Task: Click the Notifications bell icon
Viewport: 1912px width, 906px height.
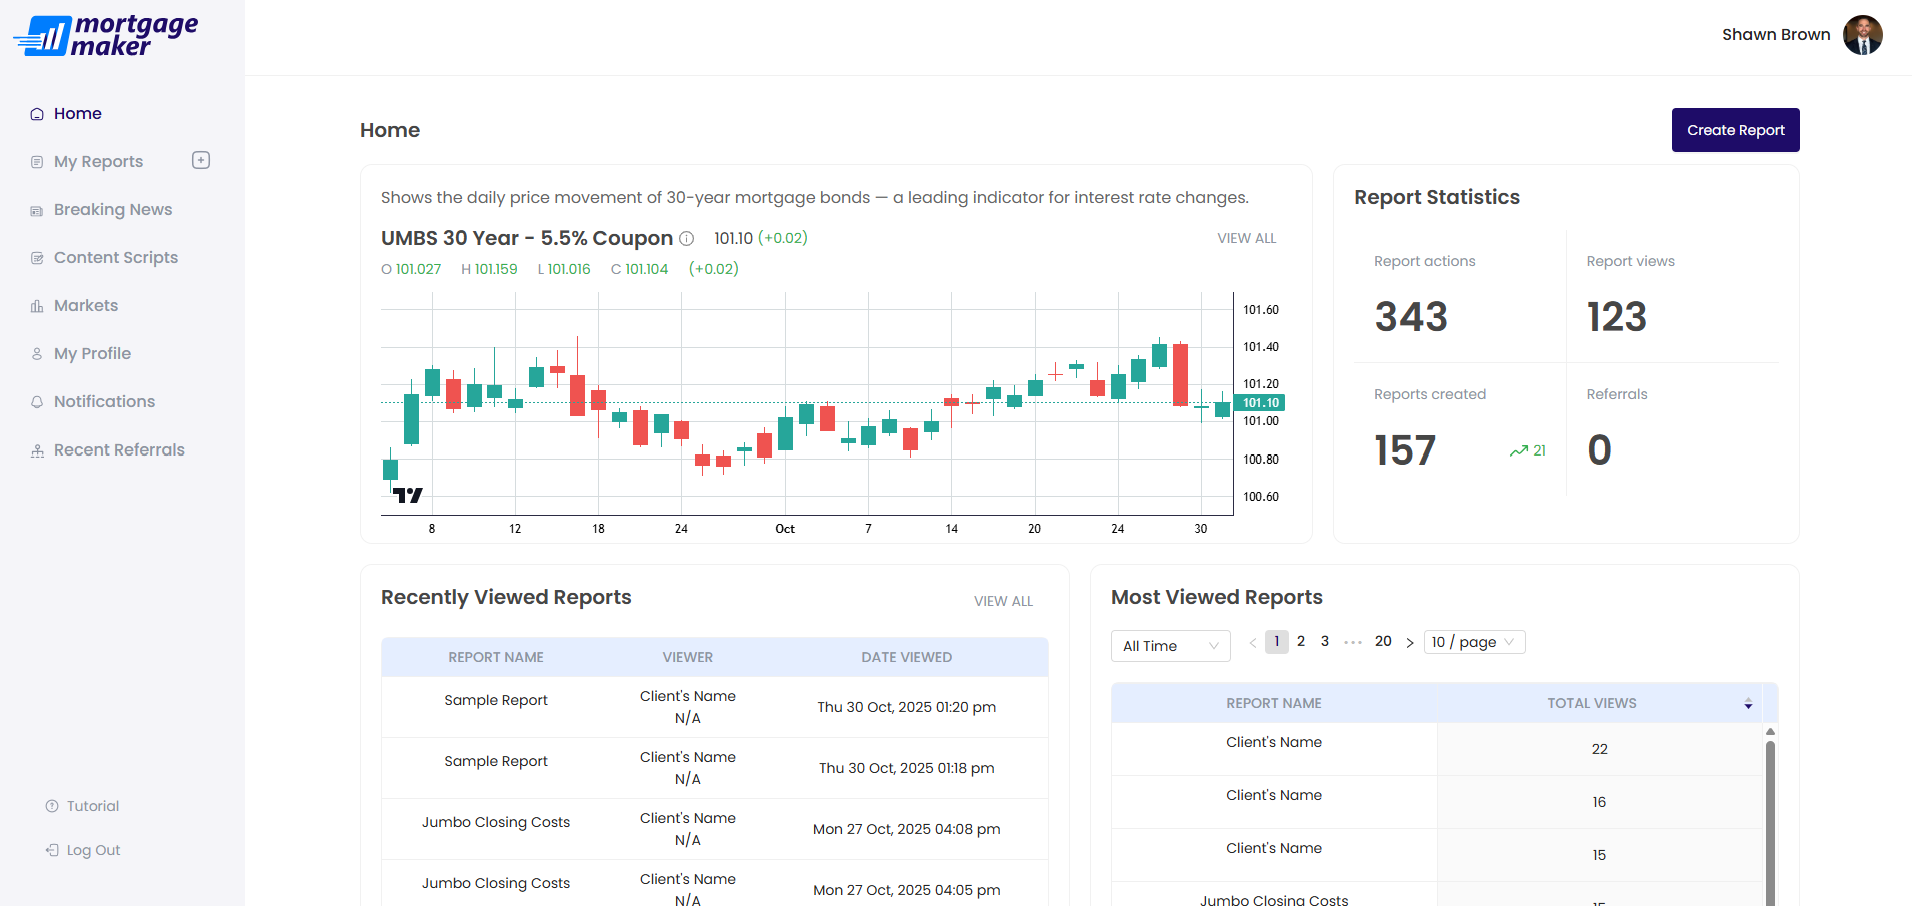Action: (37, 402)
